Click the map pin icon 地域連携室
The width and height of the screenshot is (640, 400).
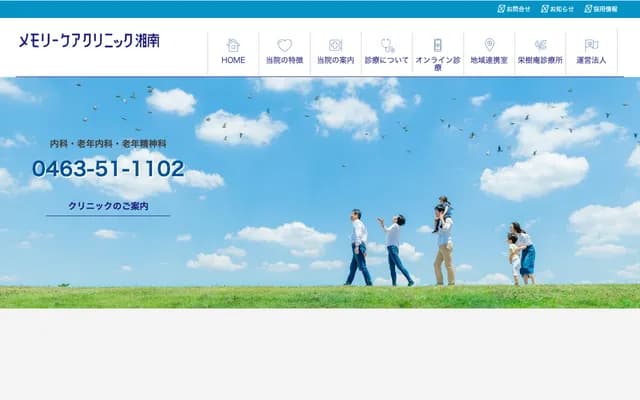(x=489, y=45)
